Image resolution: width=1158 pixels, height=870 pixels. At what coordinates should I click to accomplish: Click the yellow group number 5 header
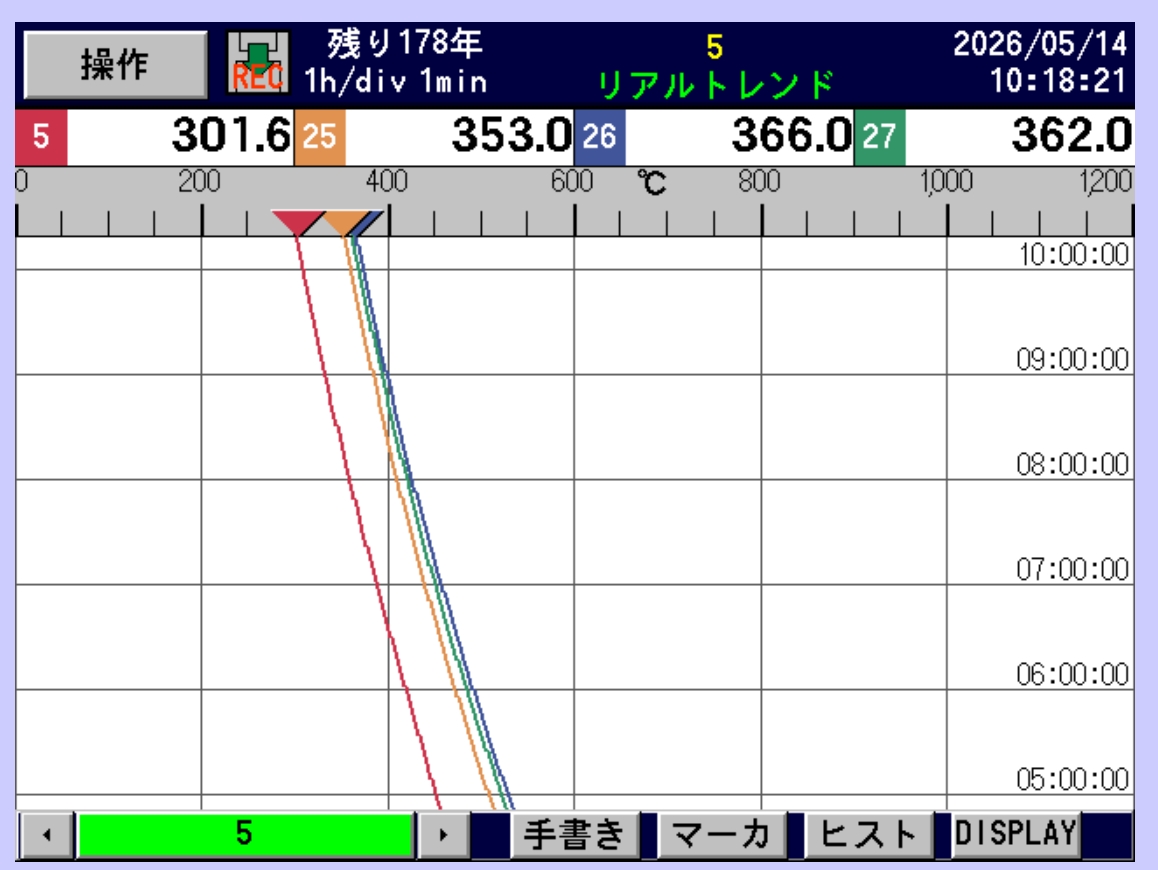(714, 47)
